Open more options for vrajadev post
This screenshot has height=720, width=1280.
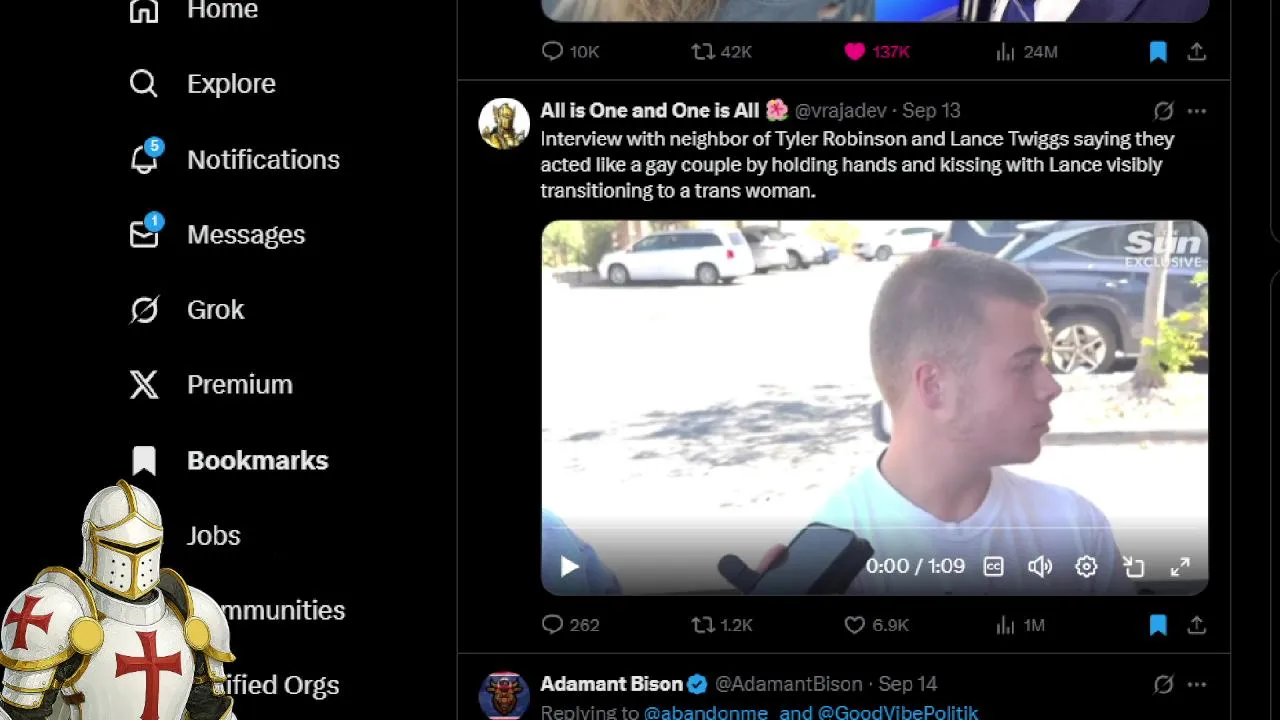point(1197,111)
